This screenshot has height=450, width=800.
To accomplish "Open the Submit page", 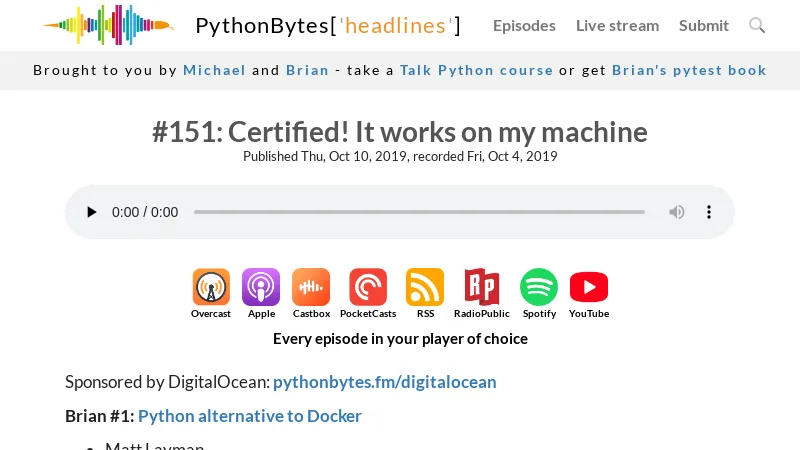I will [704, 25].
